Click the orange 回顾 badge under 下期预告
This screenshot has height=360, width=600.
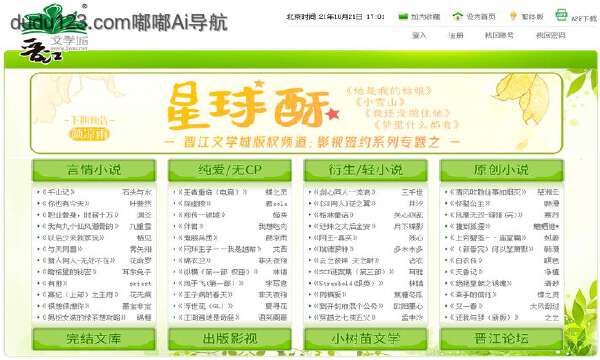(x=89, y=134)
